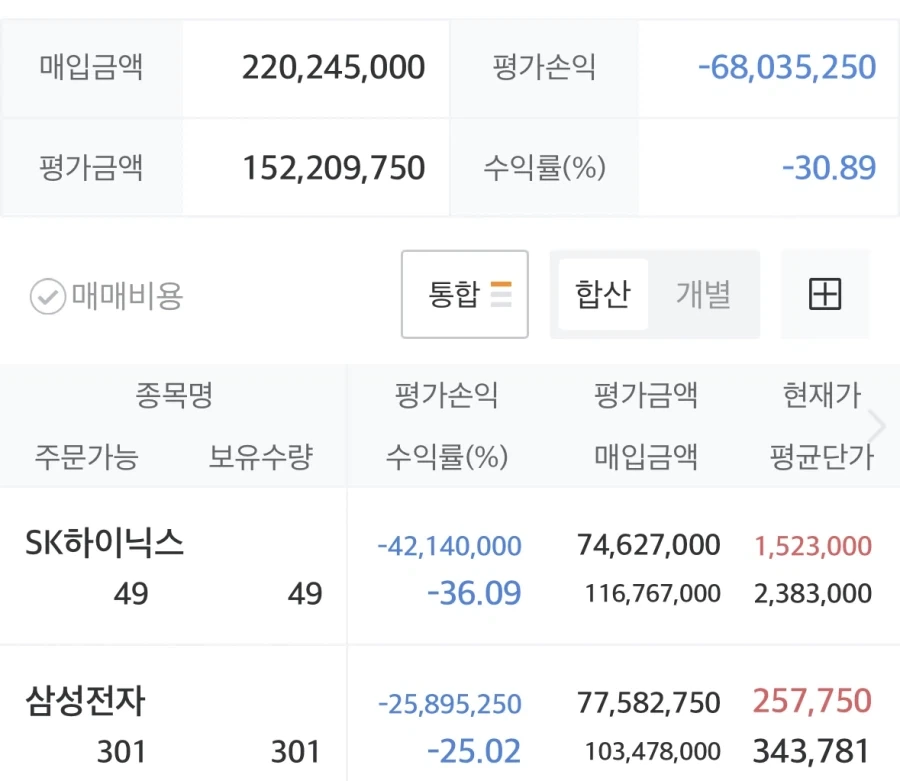Viewport: 900px width, 781px height.
Task: Click the 수익률(%) table column header
Action: (x=447, y=457)
